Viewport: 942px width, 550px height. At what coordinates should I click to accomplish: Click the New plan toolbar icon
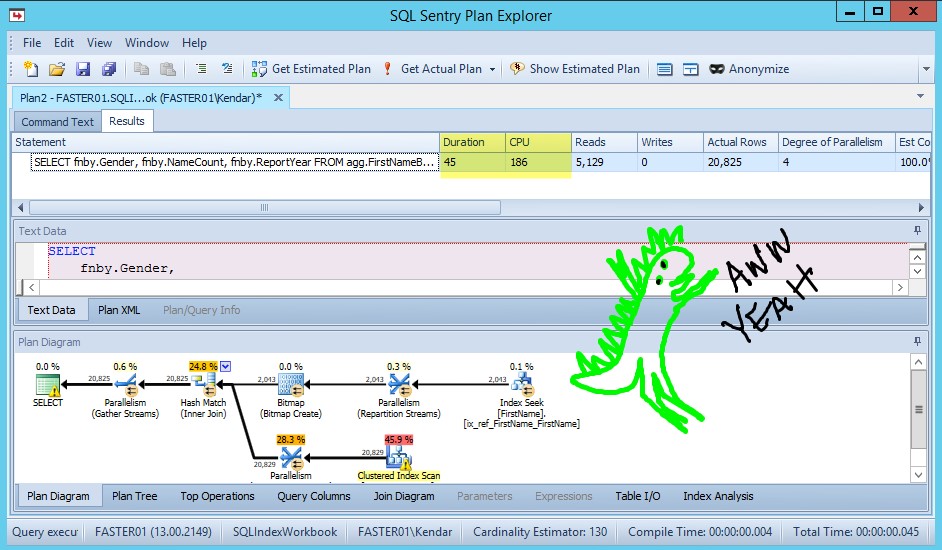click(x=31, y=69)
